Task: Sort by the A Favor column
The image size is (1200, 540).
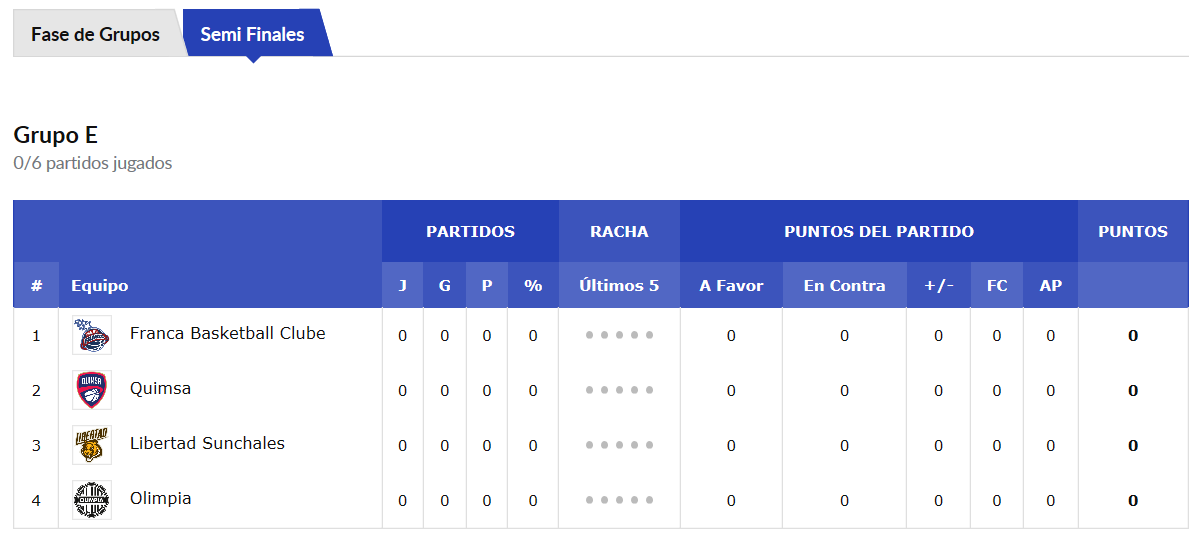Action: tap(731, 286)
